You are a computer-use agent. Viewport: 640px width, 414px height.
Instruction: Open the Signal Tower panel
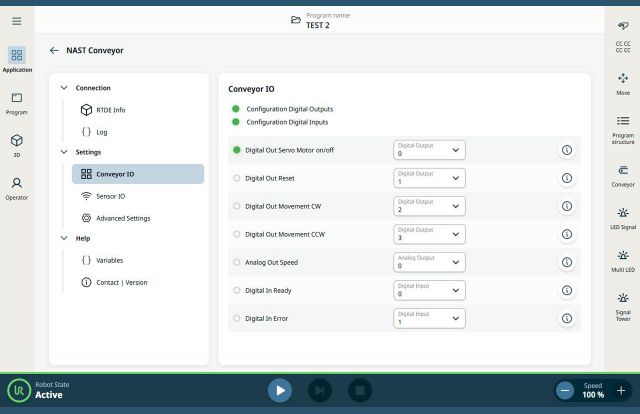click(623, 305)
